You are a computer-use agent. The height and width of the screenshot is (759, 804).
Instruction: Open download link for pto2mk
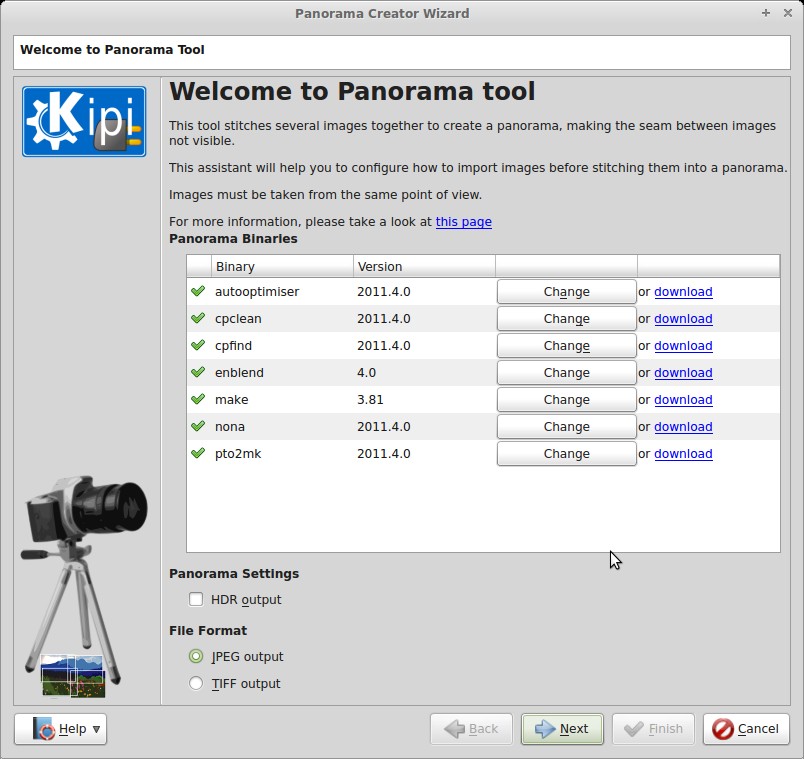click(x=683, y=454)
